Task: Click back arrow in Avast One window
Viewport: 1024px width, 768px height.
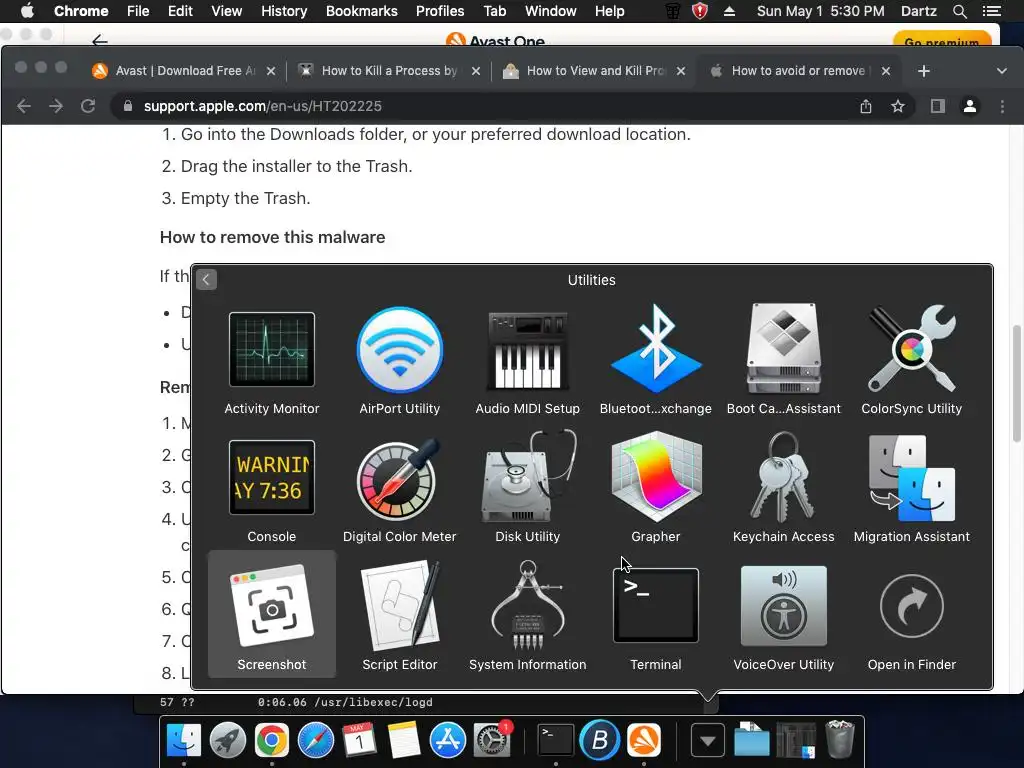Action: tap(99, 41)
